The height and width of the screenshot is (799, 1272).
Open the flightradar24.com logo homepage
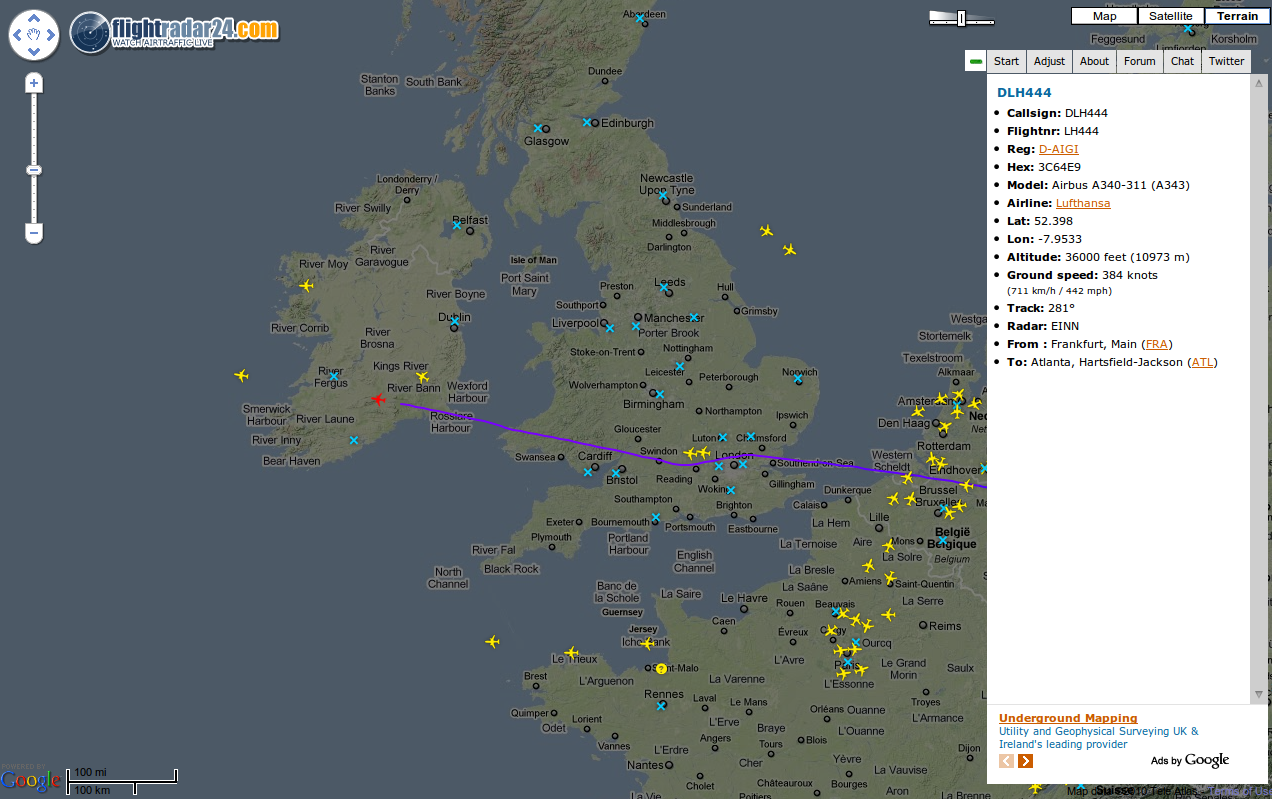(x=175, y=32)
